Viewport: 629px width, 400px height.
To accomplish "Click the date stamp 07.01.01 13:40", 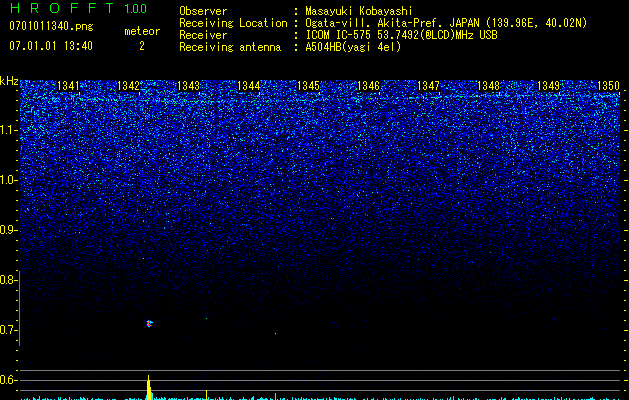I will pyautogui.click(x=51, y=46).
